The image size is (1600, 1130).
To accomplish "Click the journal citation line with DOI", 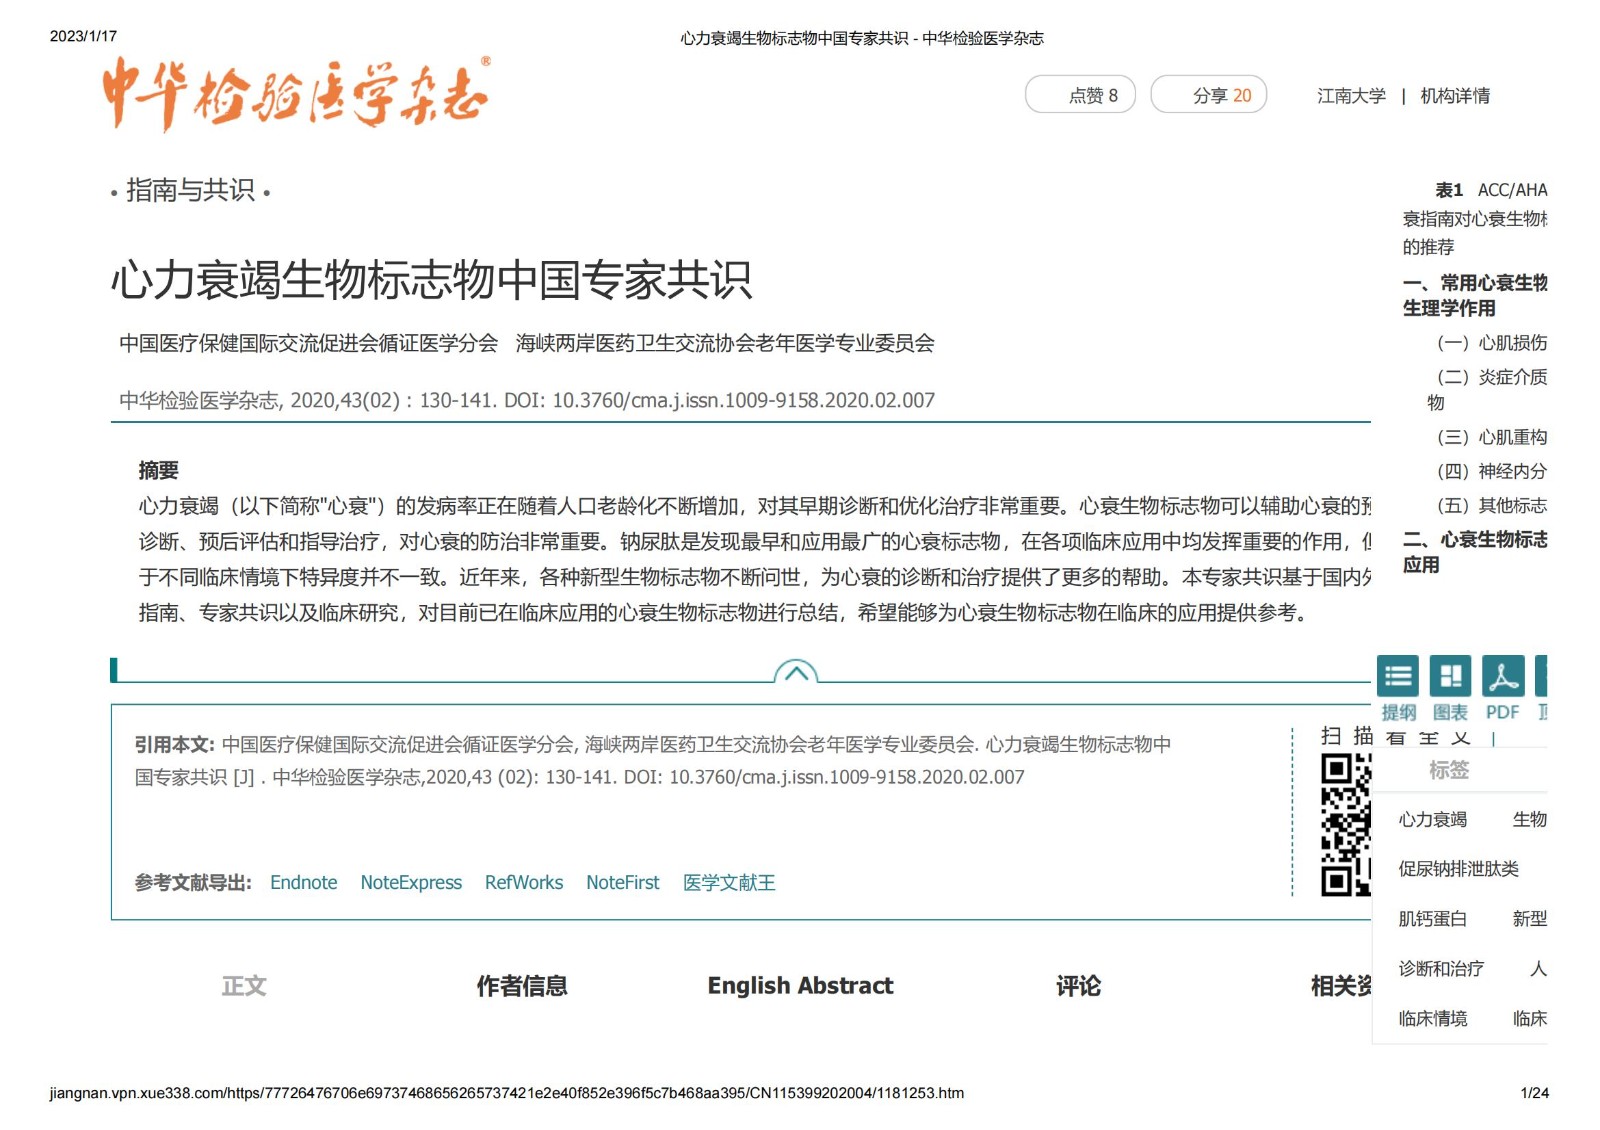I will point(527,401).
